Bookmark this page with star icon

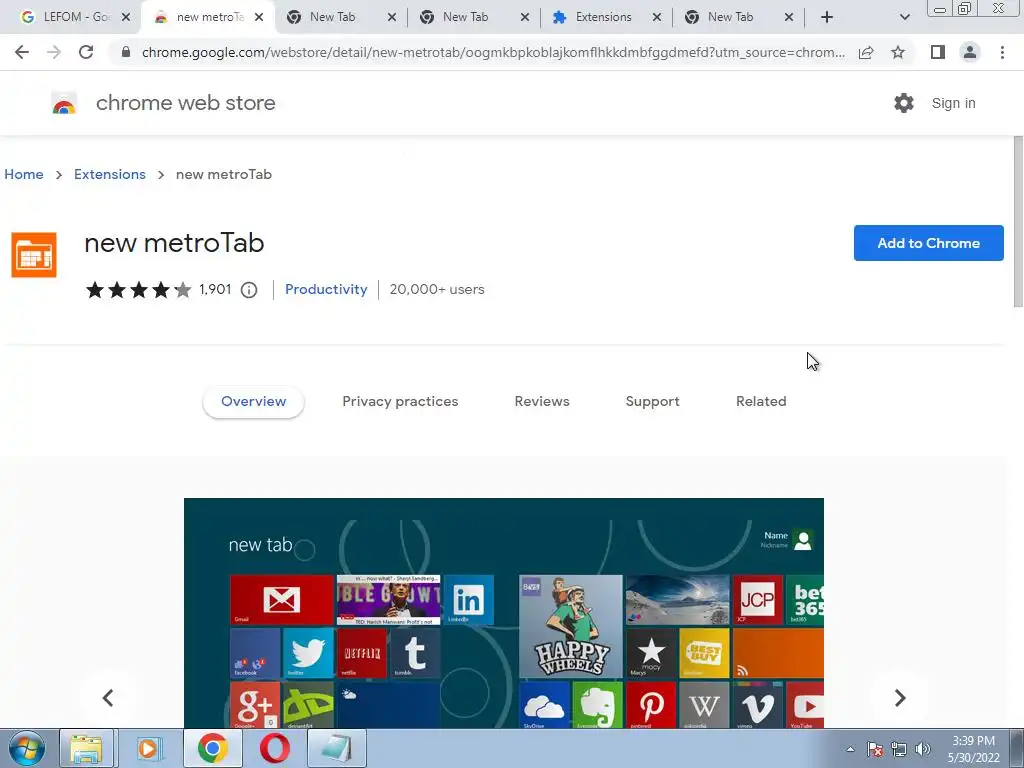tap(898, 52)
